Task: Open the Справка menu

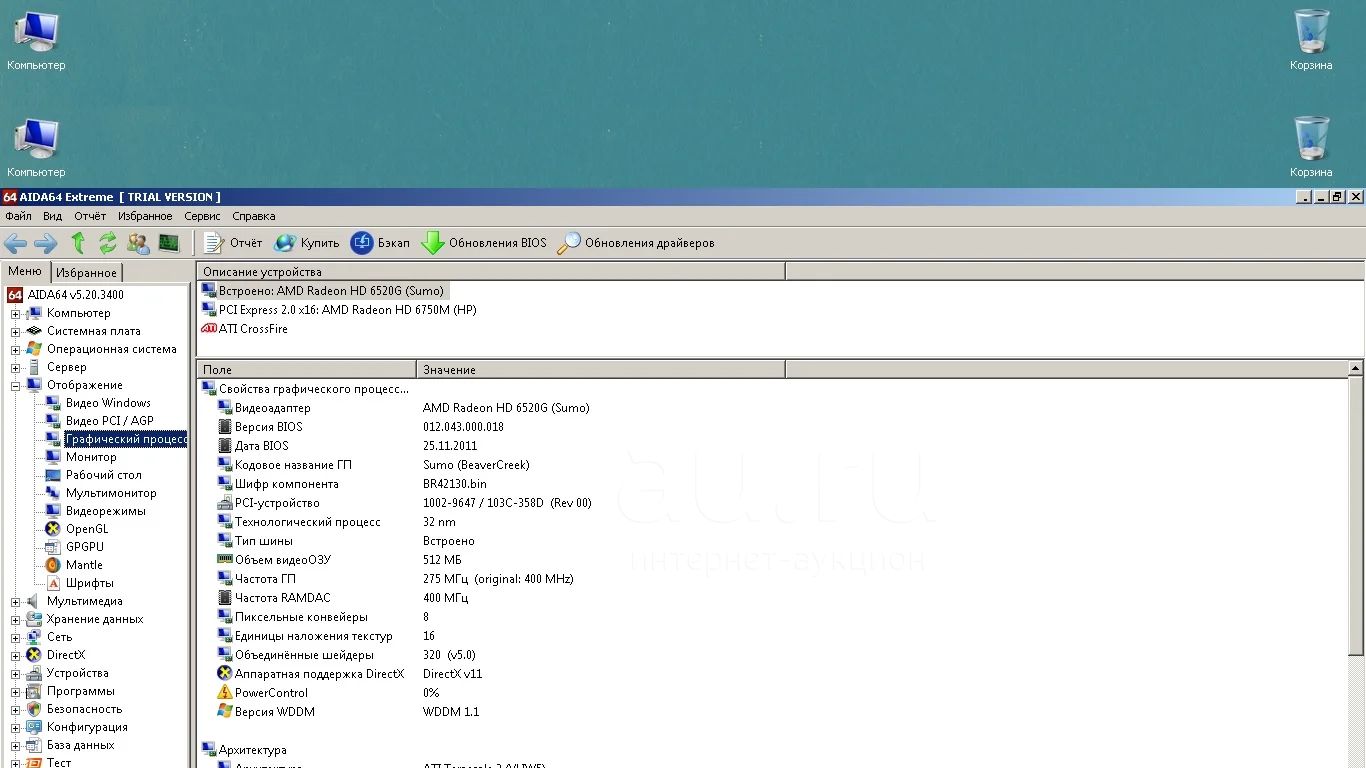Action: 253,216
